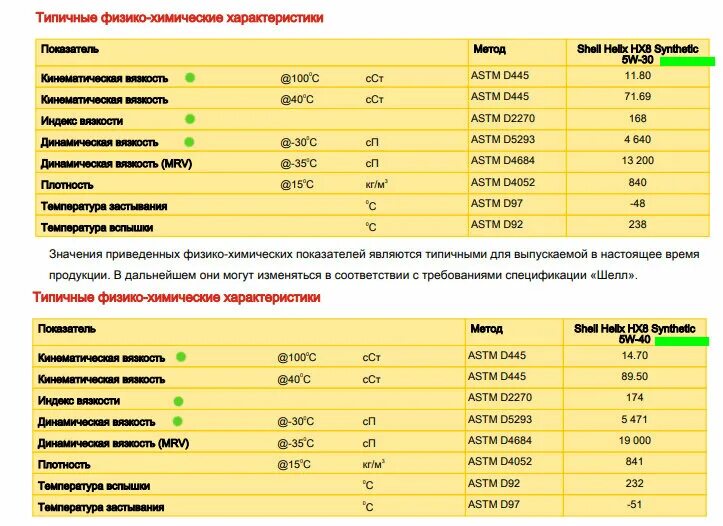Image resolution: width=723 pixels, height=526 pixels.
Task: Click "Метод" header in the 5W-40 table
Action: point(486,329)
